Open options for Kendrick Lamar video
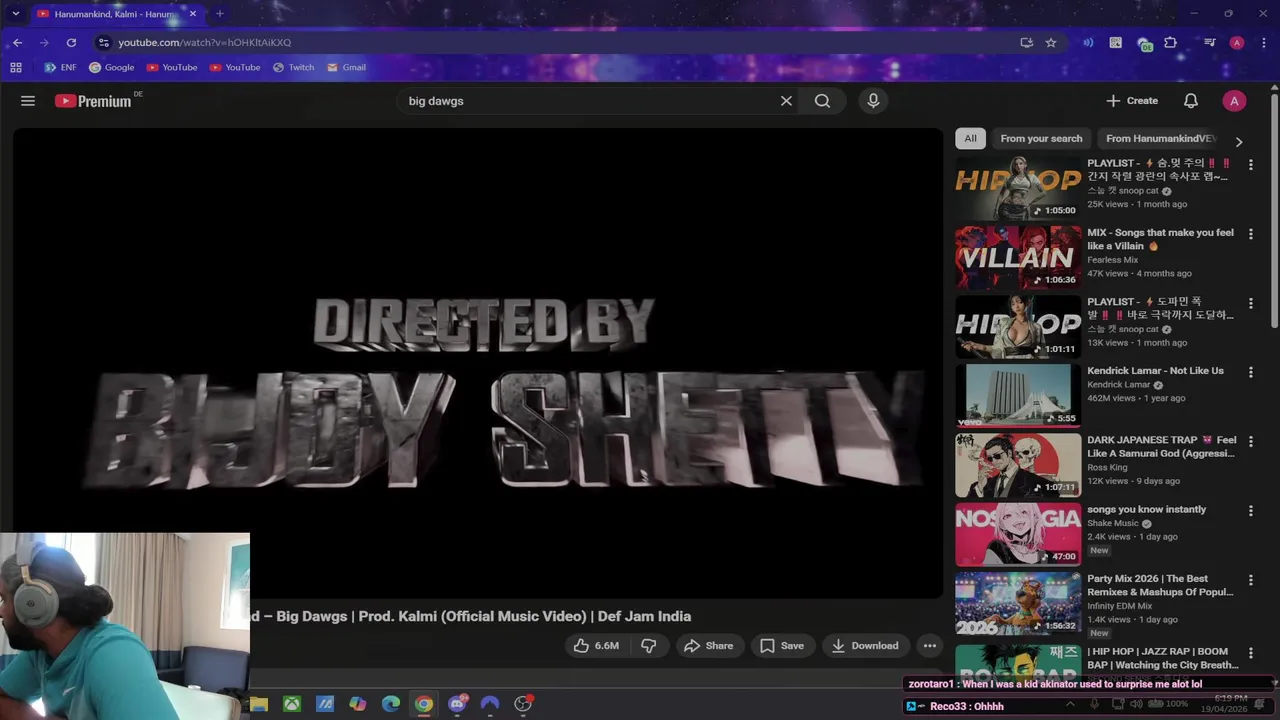Screen dimensions: 1280x720 [x=1250, y=372]
